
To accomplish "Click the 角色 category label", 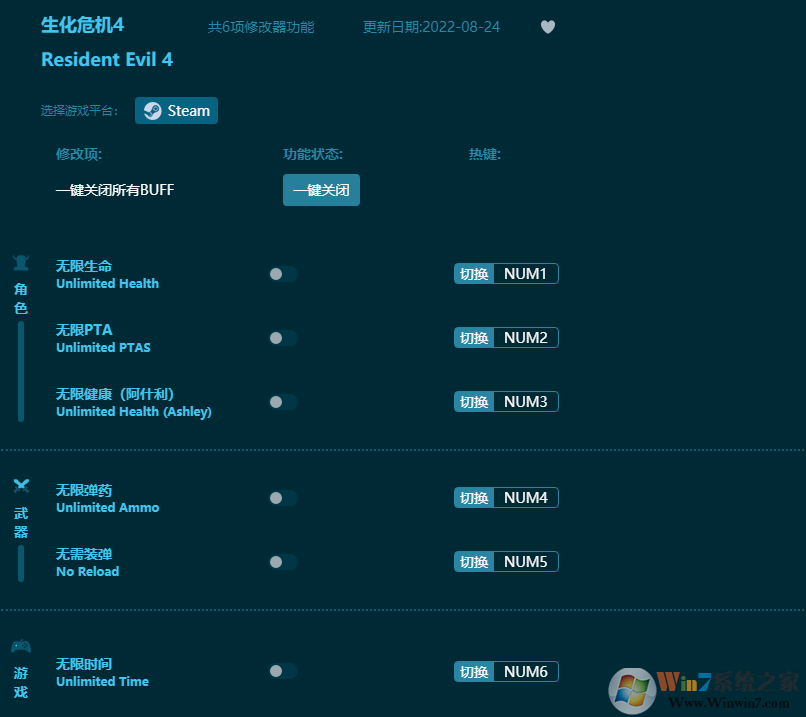I will [x=21, y=299].
